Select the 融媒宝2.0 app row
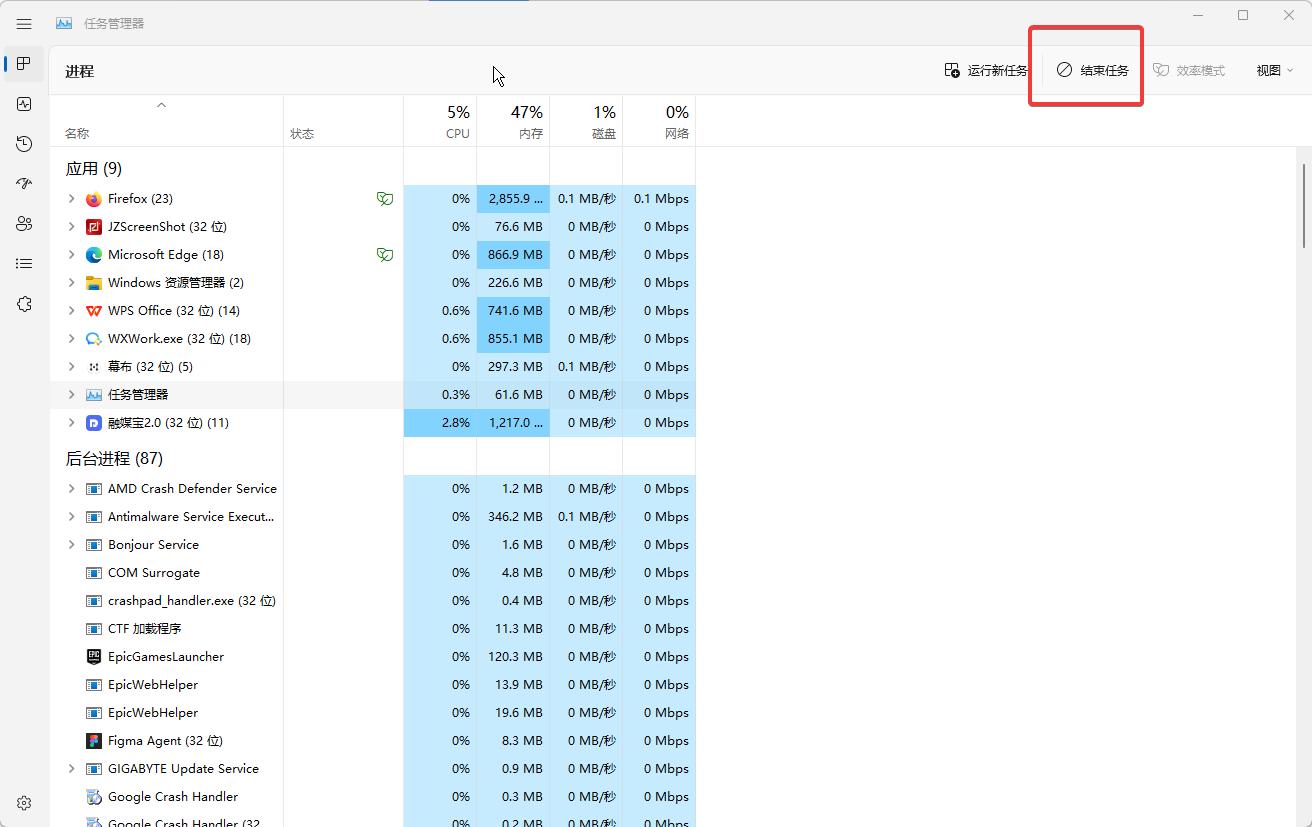Viewport: 1312px width, 827px height. (168, 423)
